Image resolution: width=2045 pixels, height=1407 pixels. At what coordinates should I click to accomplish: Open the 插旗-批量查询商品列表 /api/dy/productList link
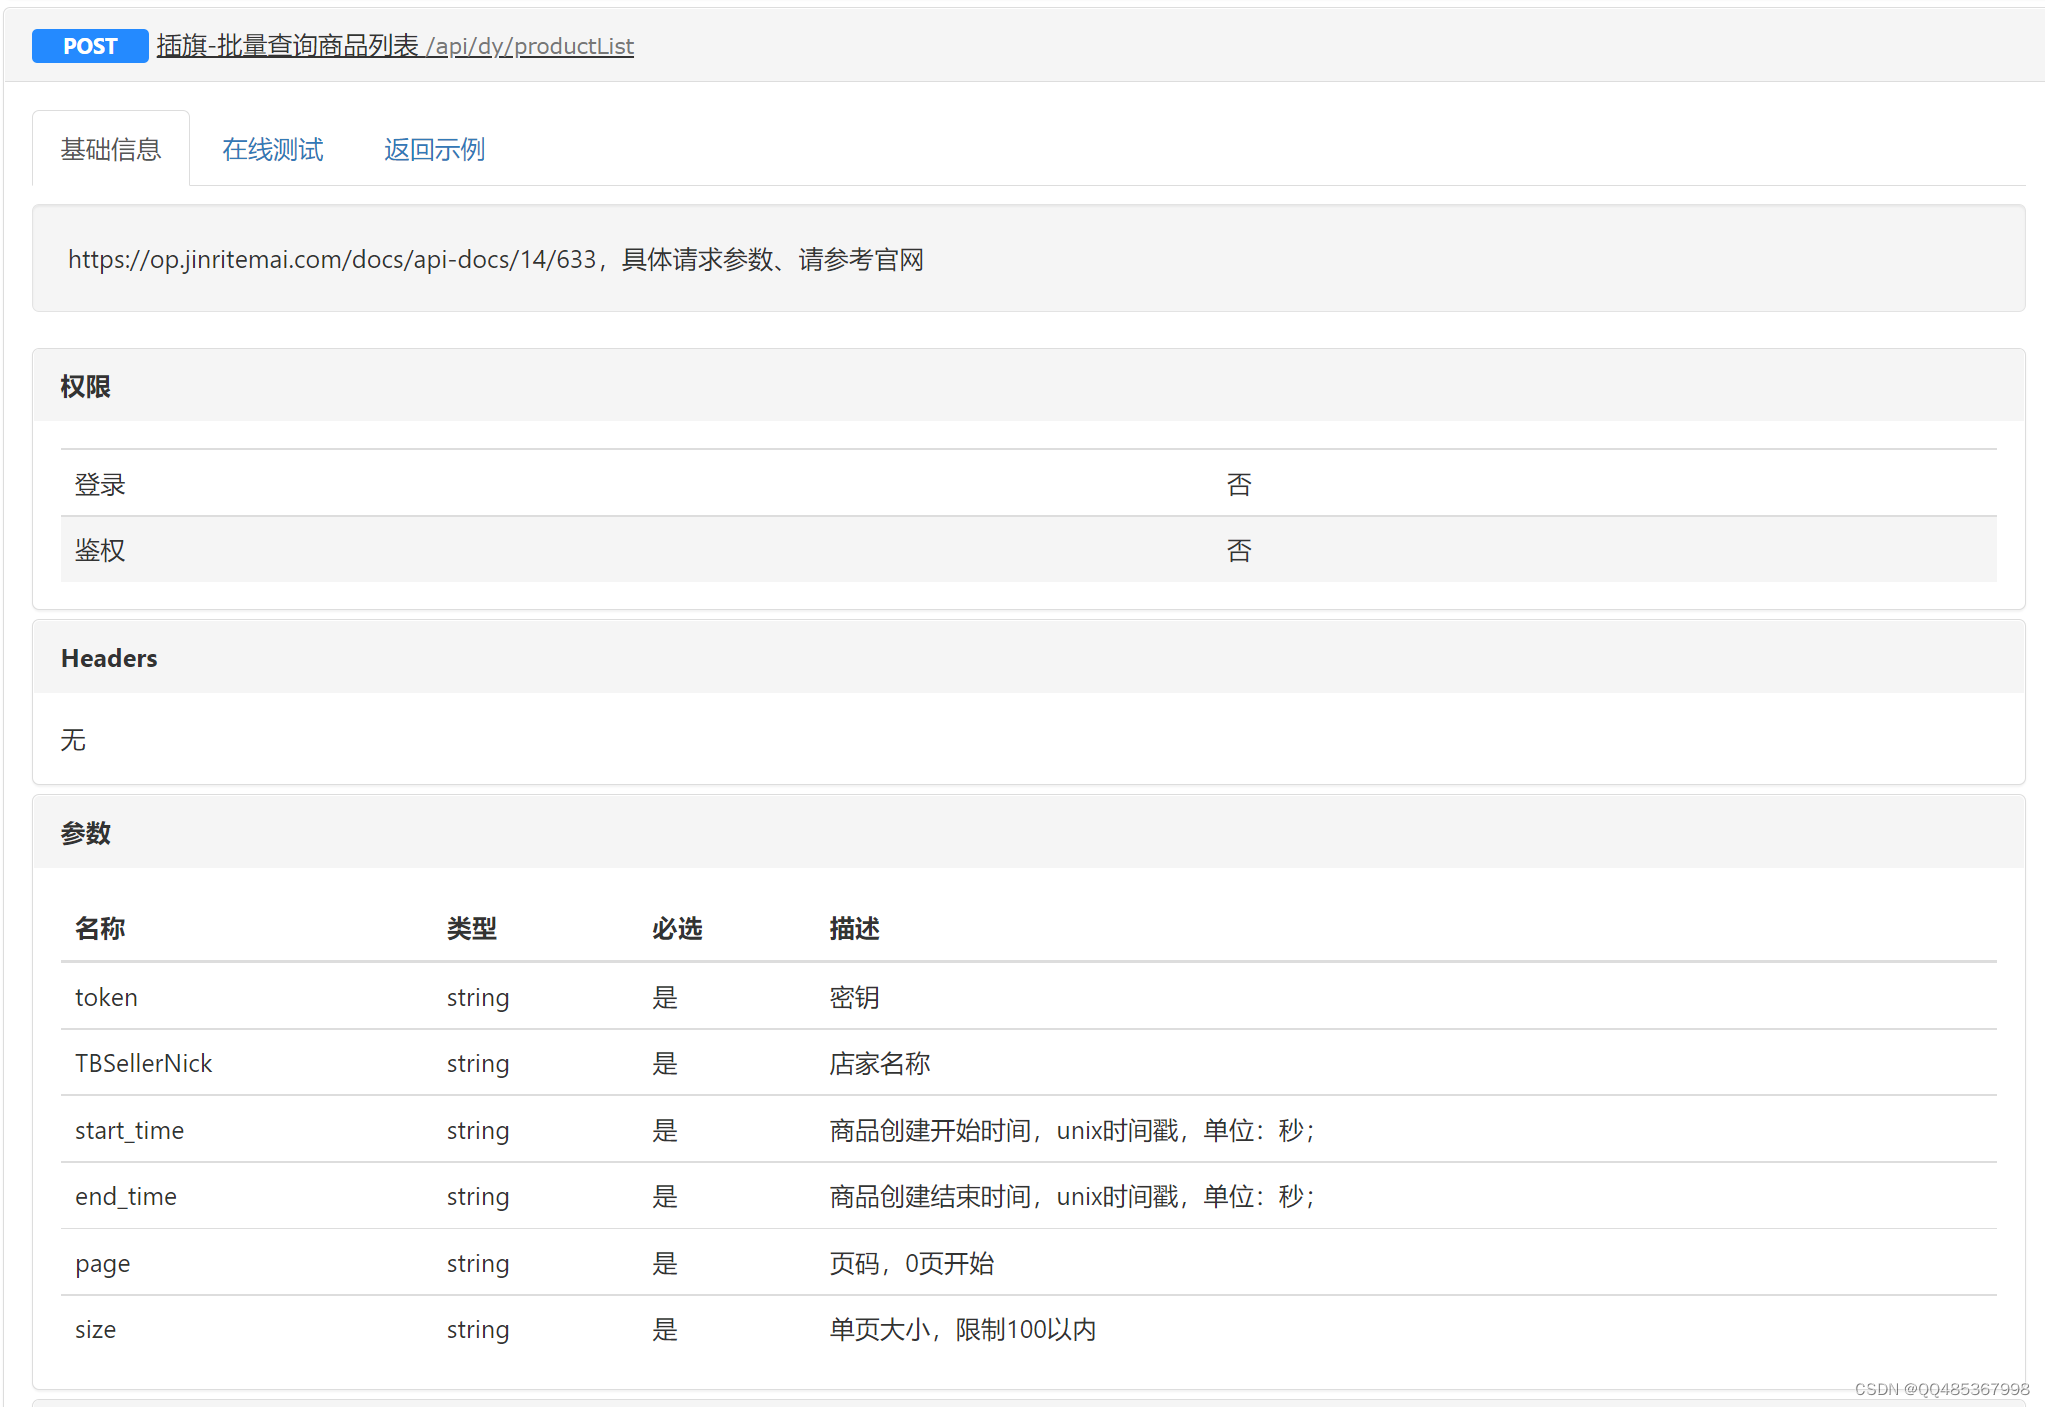[x=395, y=46]
